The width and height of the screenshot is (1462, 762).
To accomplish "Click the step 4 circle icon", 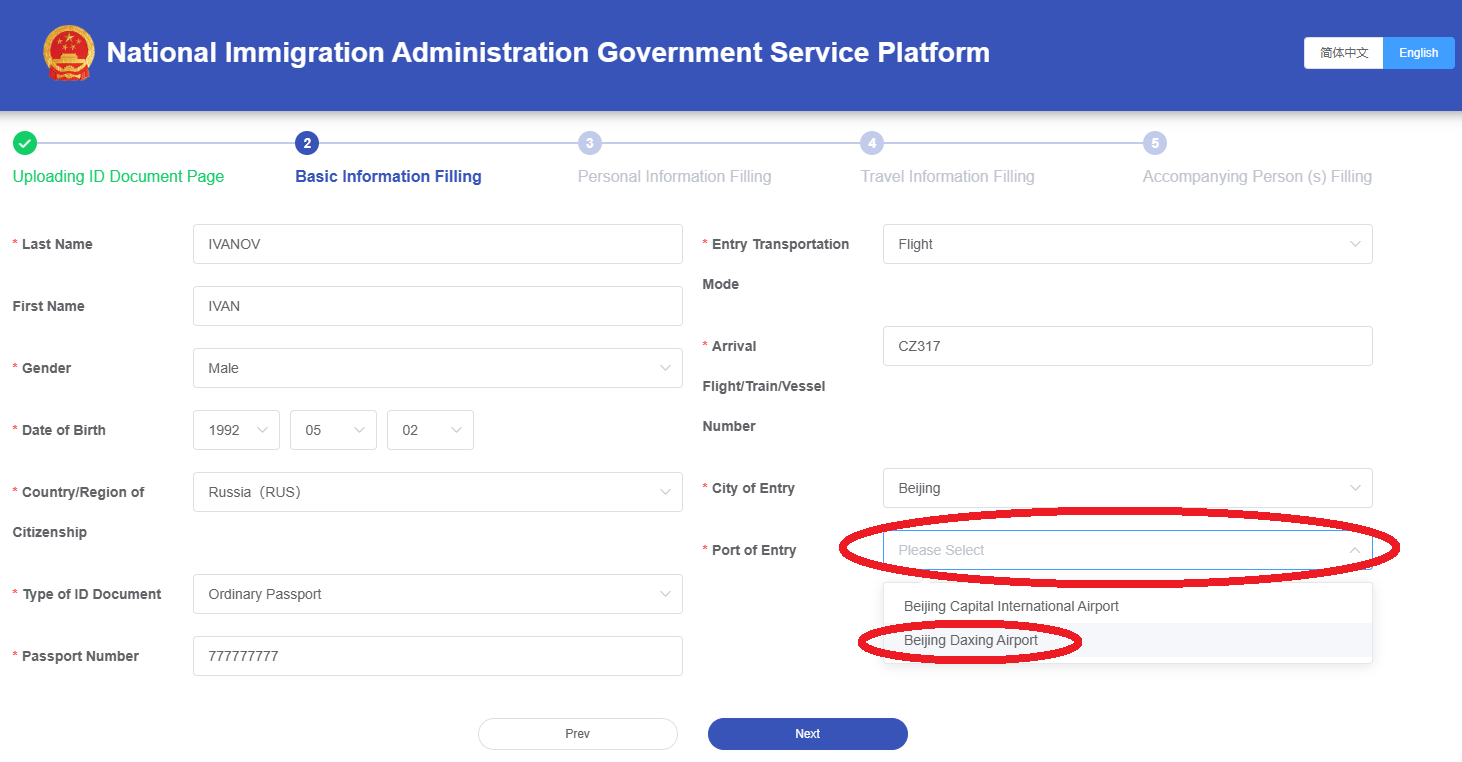I will click(x=872, y=143).
